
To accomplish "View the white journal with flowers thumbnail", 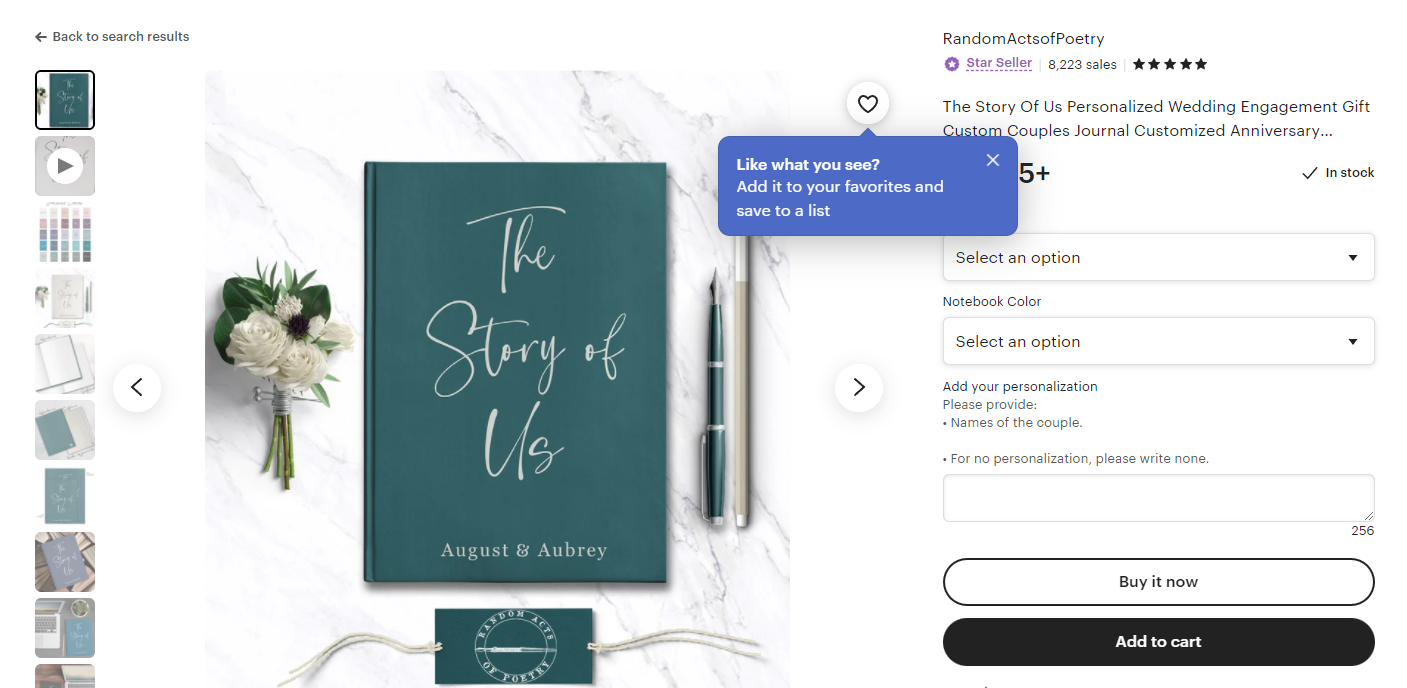I will pos(65,298).
